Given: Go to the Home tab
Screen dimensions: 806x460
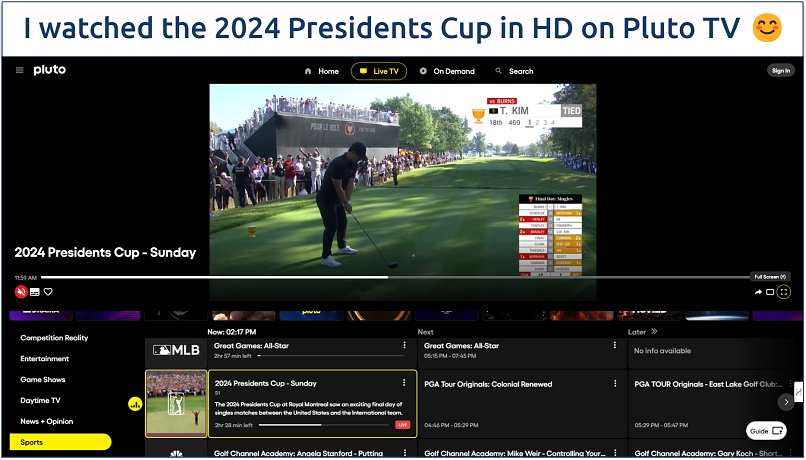Looking at the screenshot, I should click(322, 71).
